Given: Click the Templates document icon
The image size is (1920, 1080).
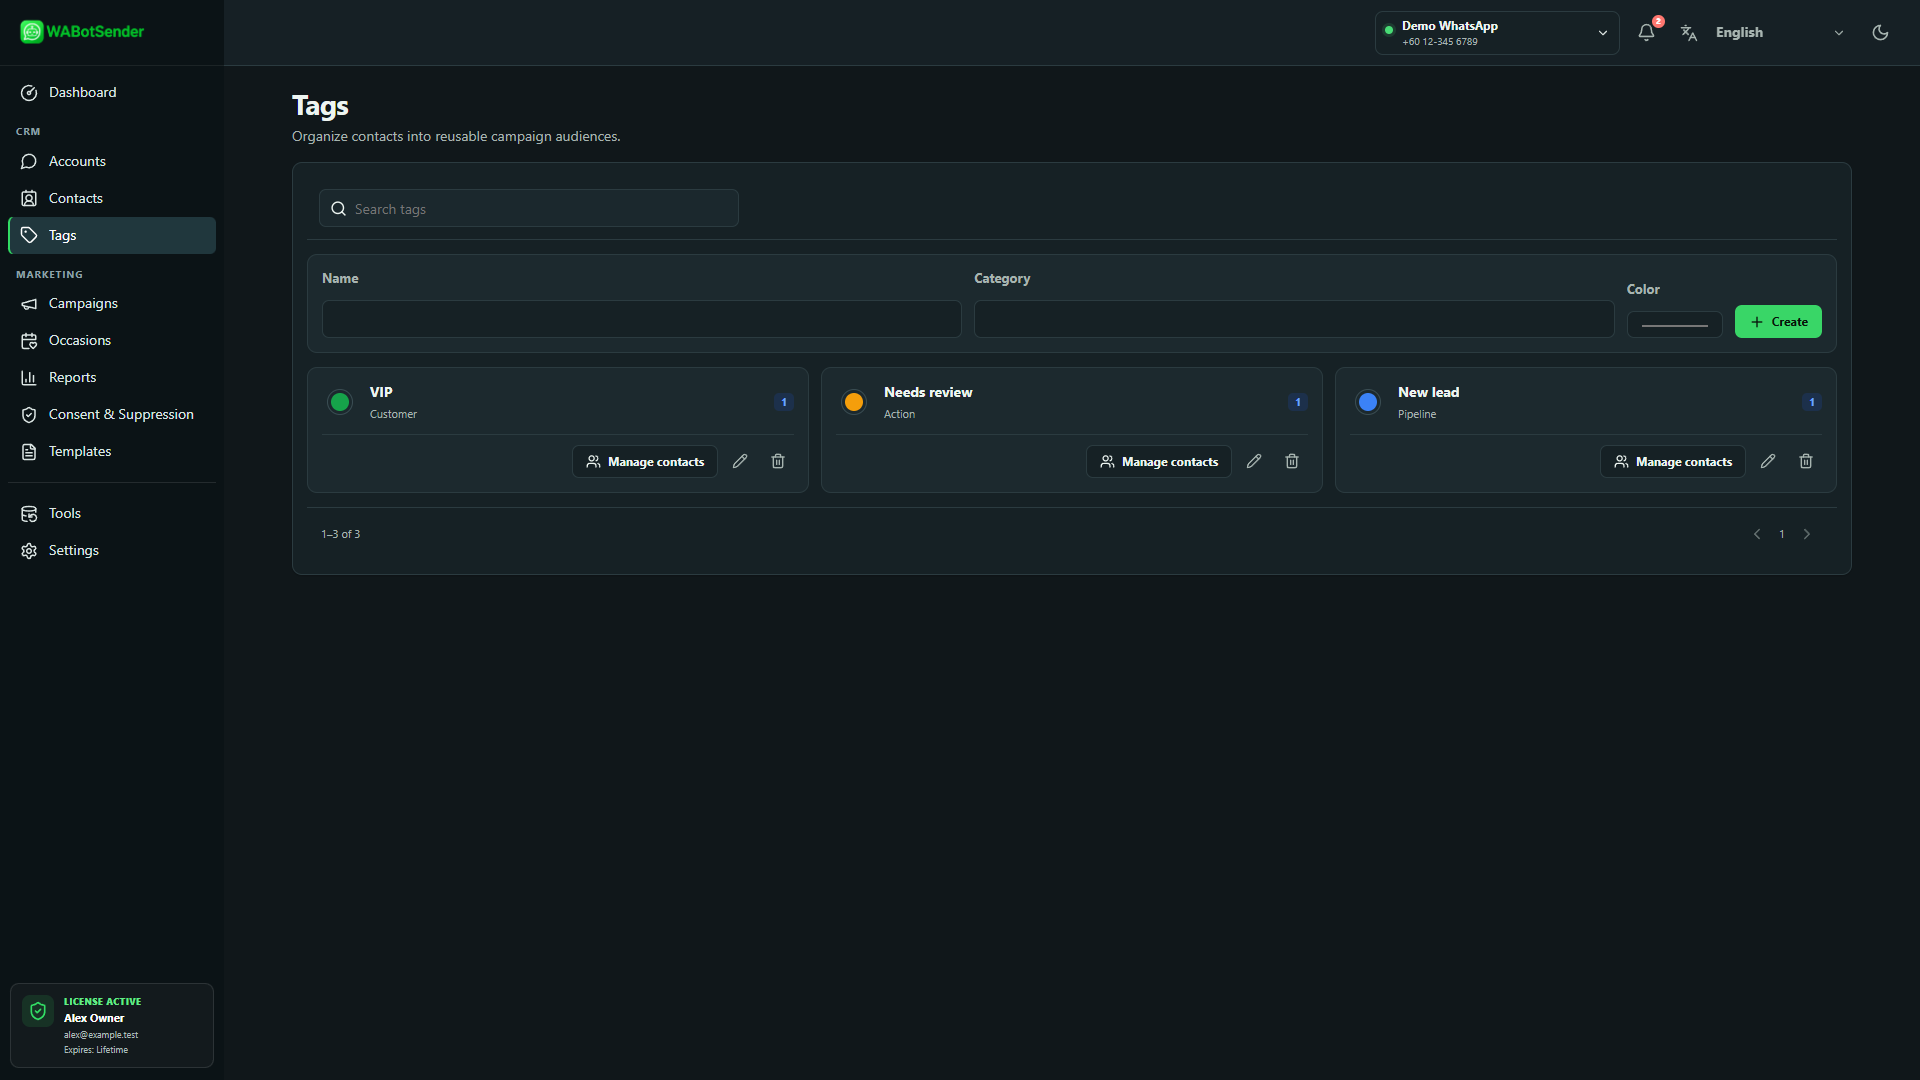Looking at the screenshot, I should click(x=29, y=452).
